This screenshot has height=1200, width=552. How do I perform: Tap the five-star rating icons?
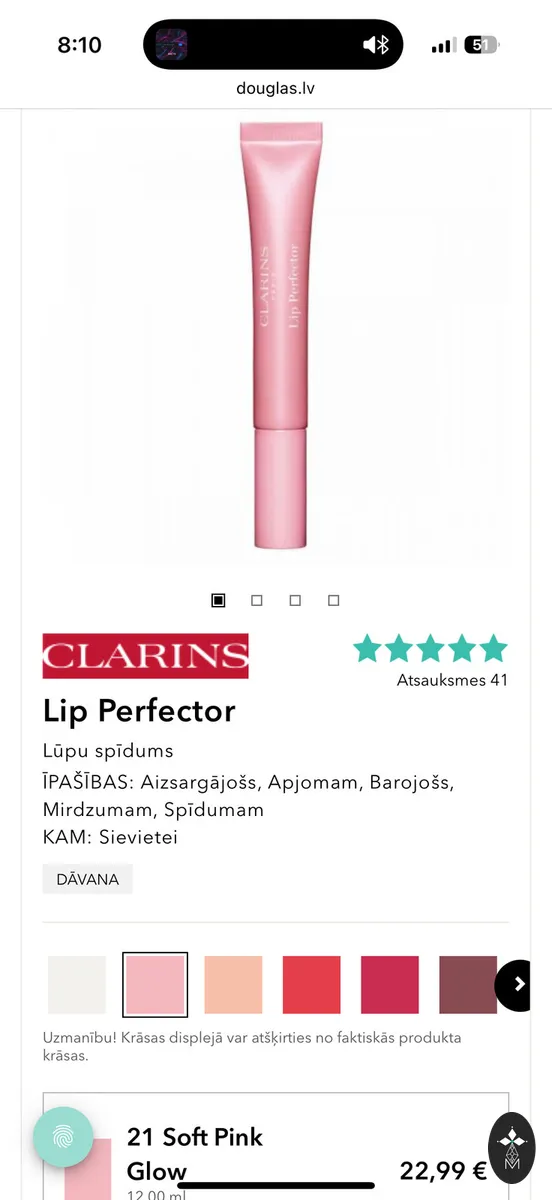coord(430,648)
